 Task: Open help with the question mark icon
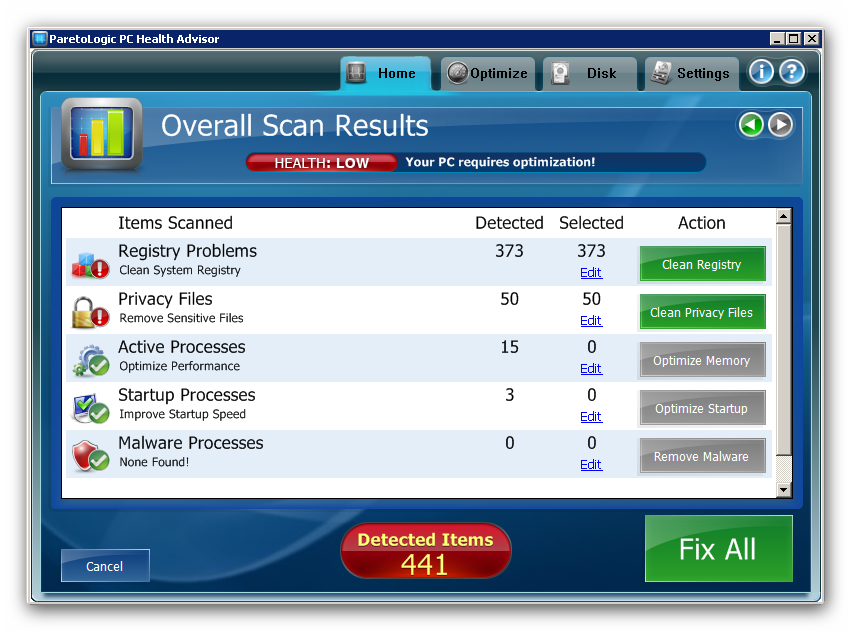pyautogui.click(x=792, y=72)
